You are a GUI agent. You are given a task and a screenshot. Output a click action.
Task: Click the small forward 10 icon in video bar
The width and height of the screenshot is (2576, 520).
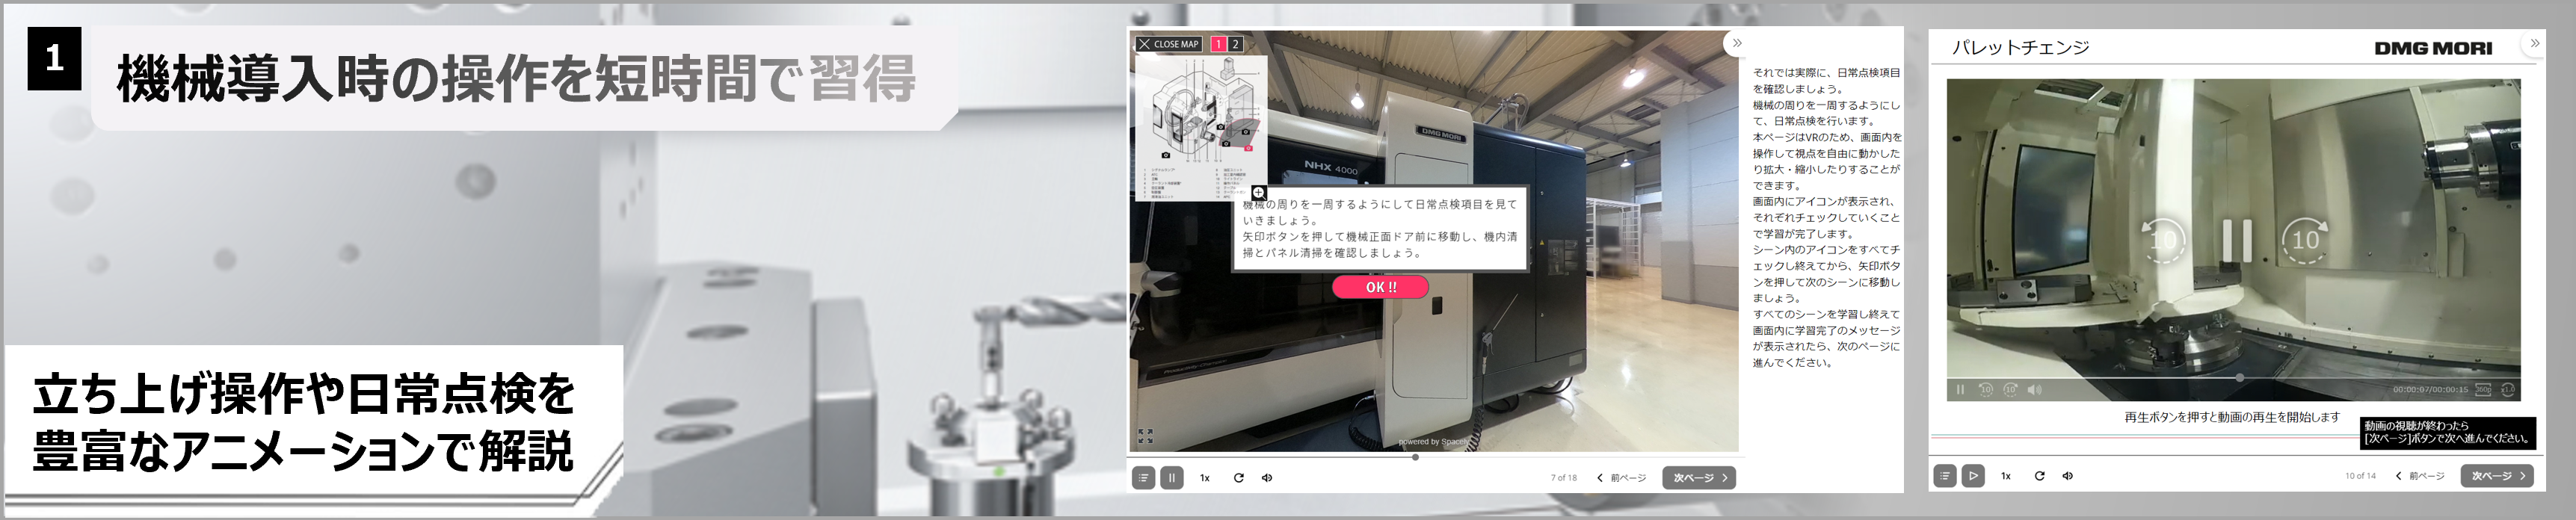click(x=2010, y=390)
